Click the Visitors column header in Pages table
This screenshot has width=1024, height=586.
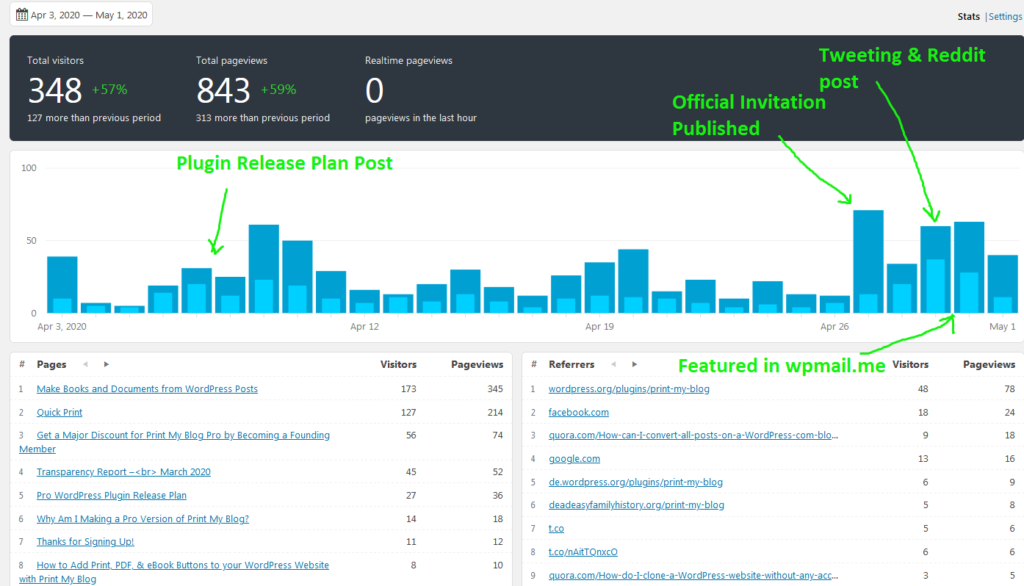(398, 365)
